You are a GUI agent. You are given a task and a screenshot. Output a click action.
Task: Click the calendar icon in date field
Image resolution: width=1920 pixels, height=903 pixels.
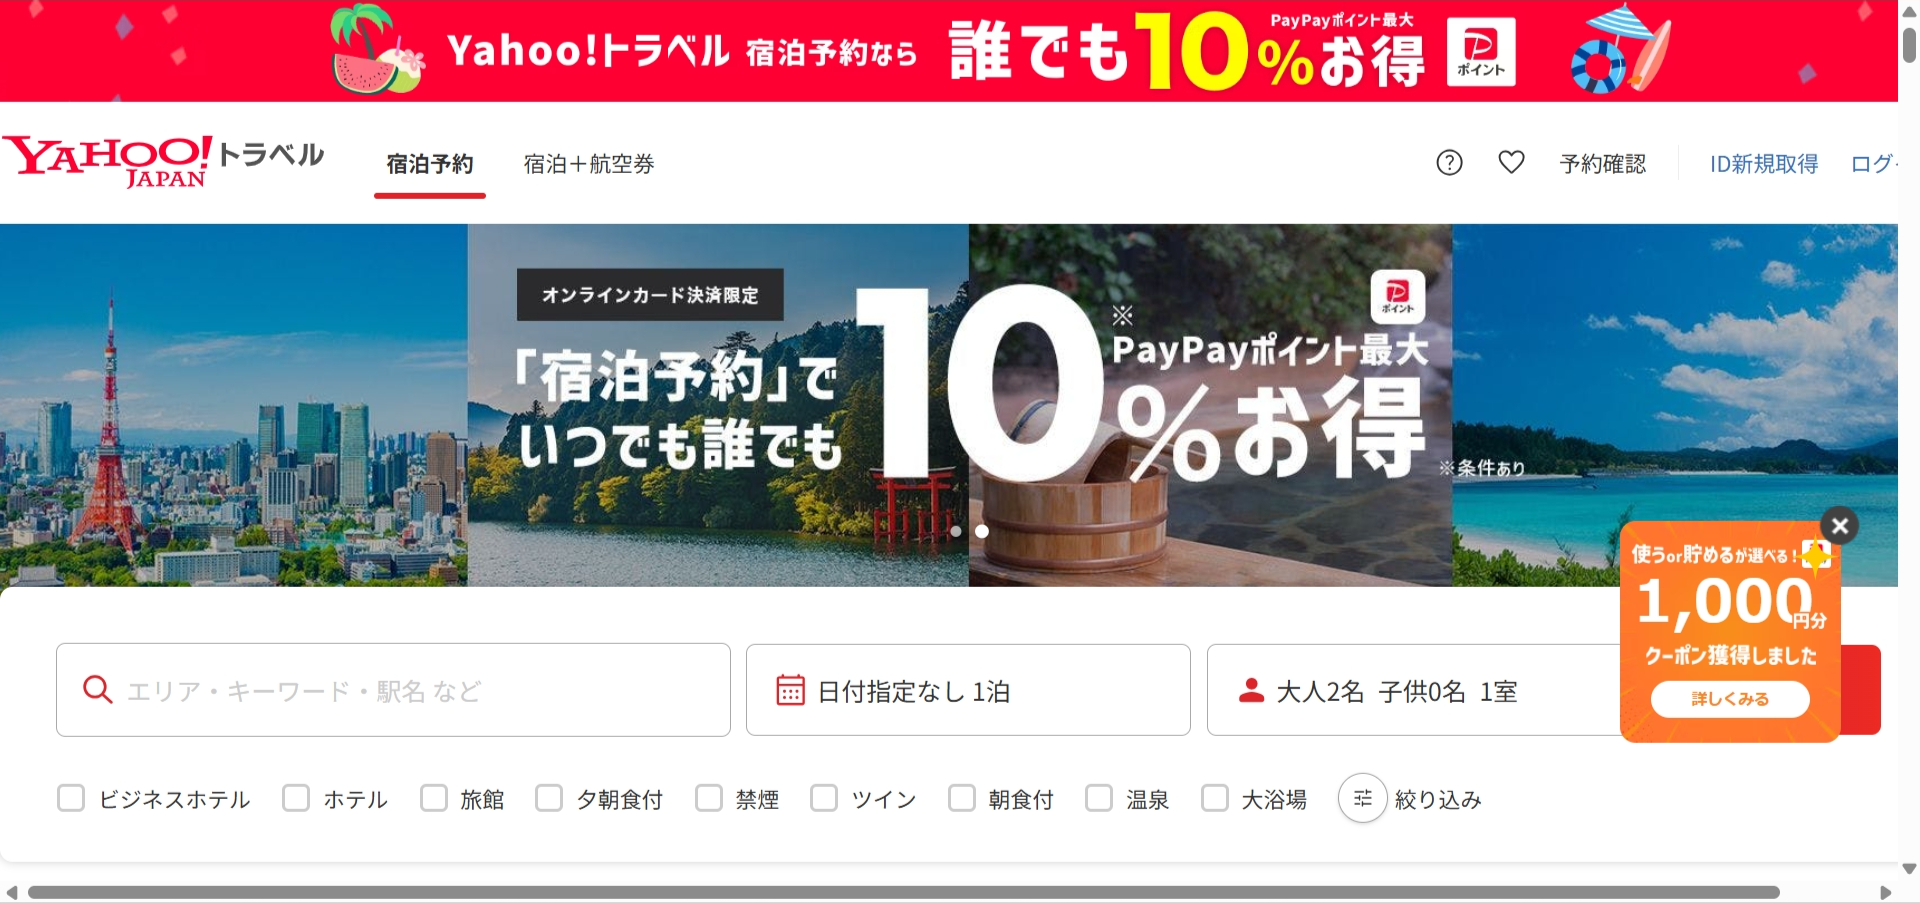pos(790,690)
